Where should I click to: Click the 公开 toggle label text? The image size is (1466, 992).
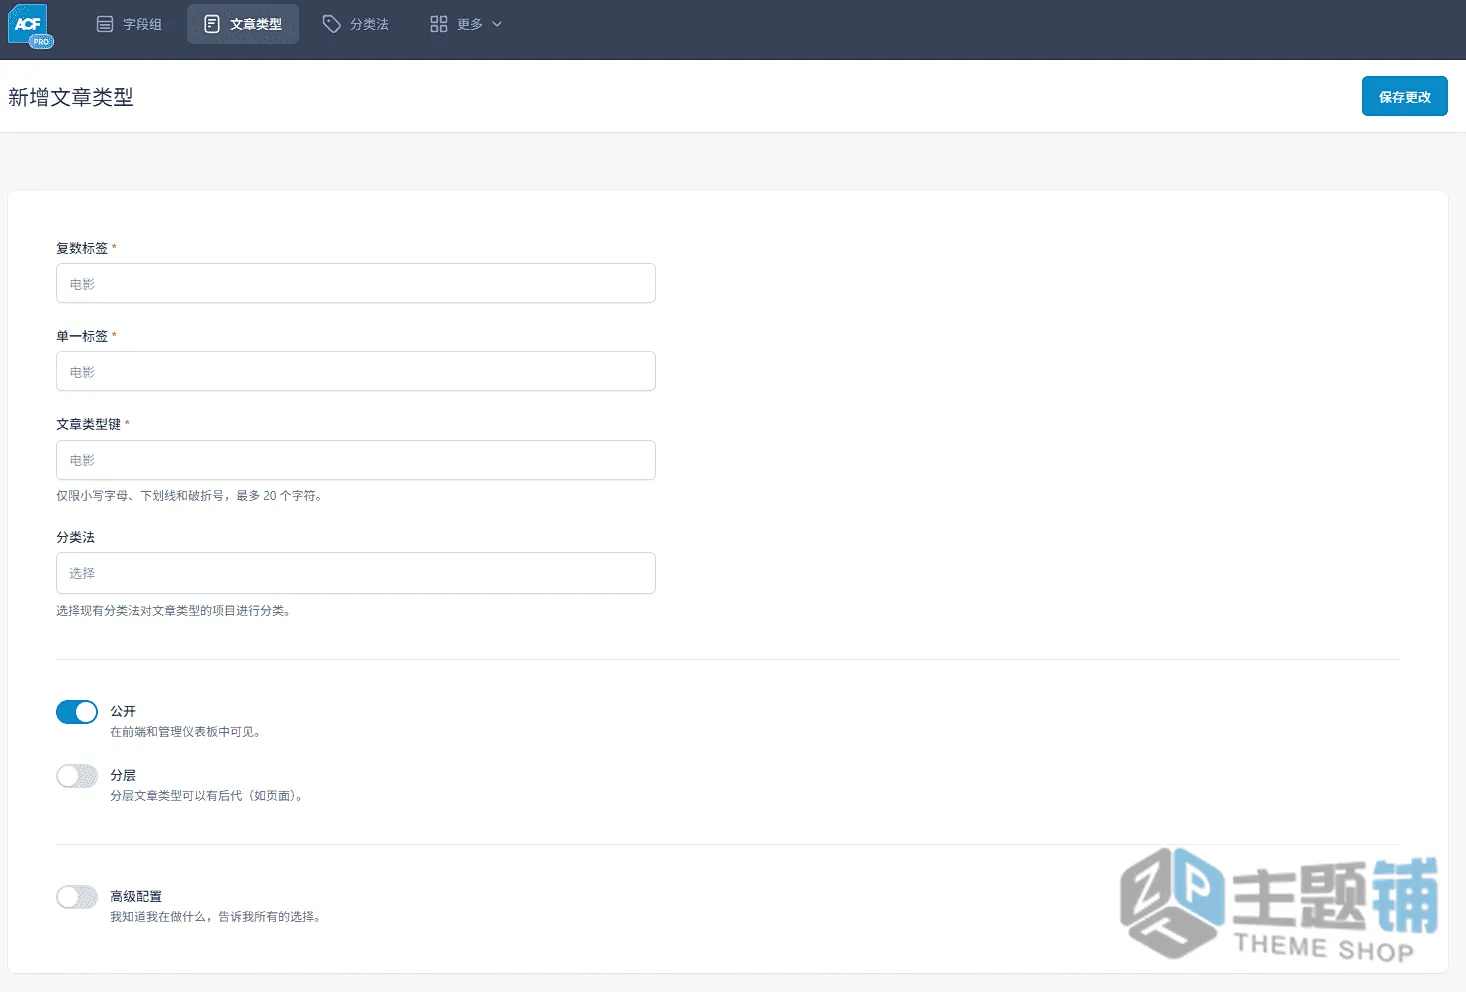123,711
